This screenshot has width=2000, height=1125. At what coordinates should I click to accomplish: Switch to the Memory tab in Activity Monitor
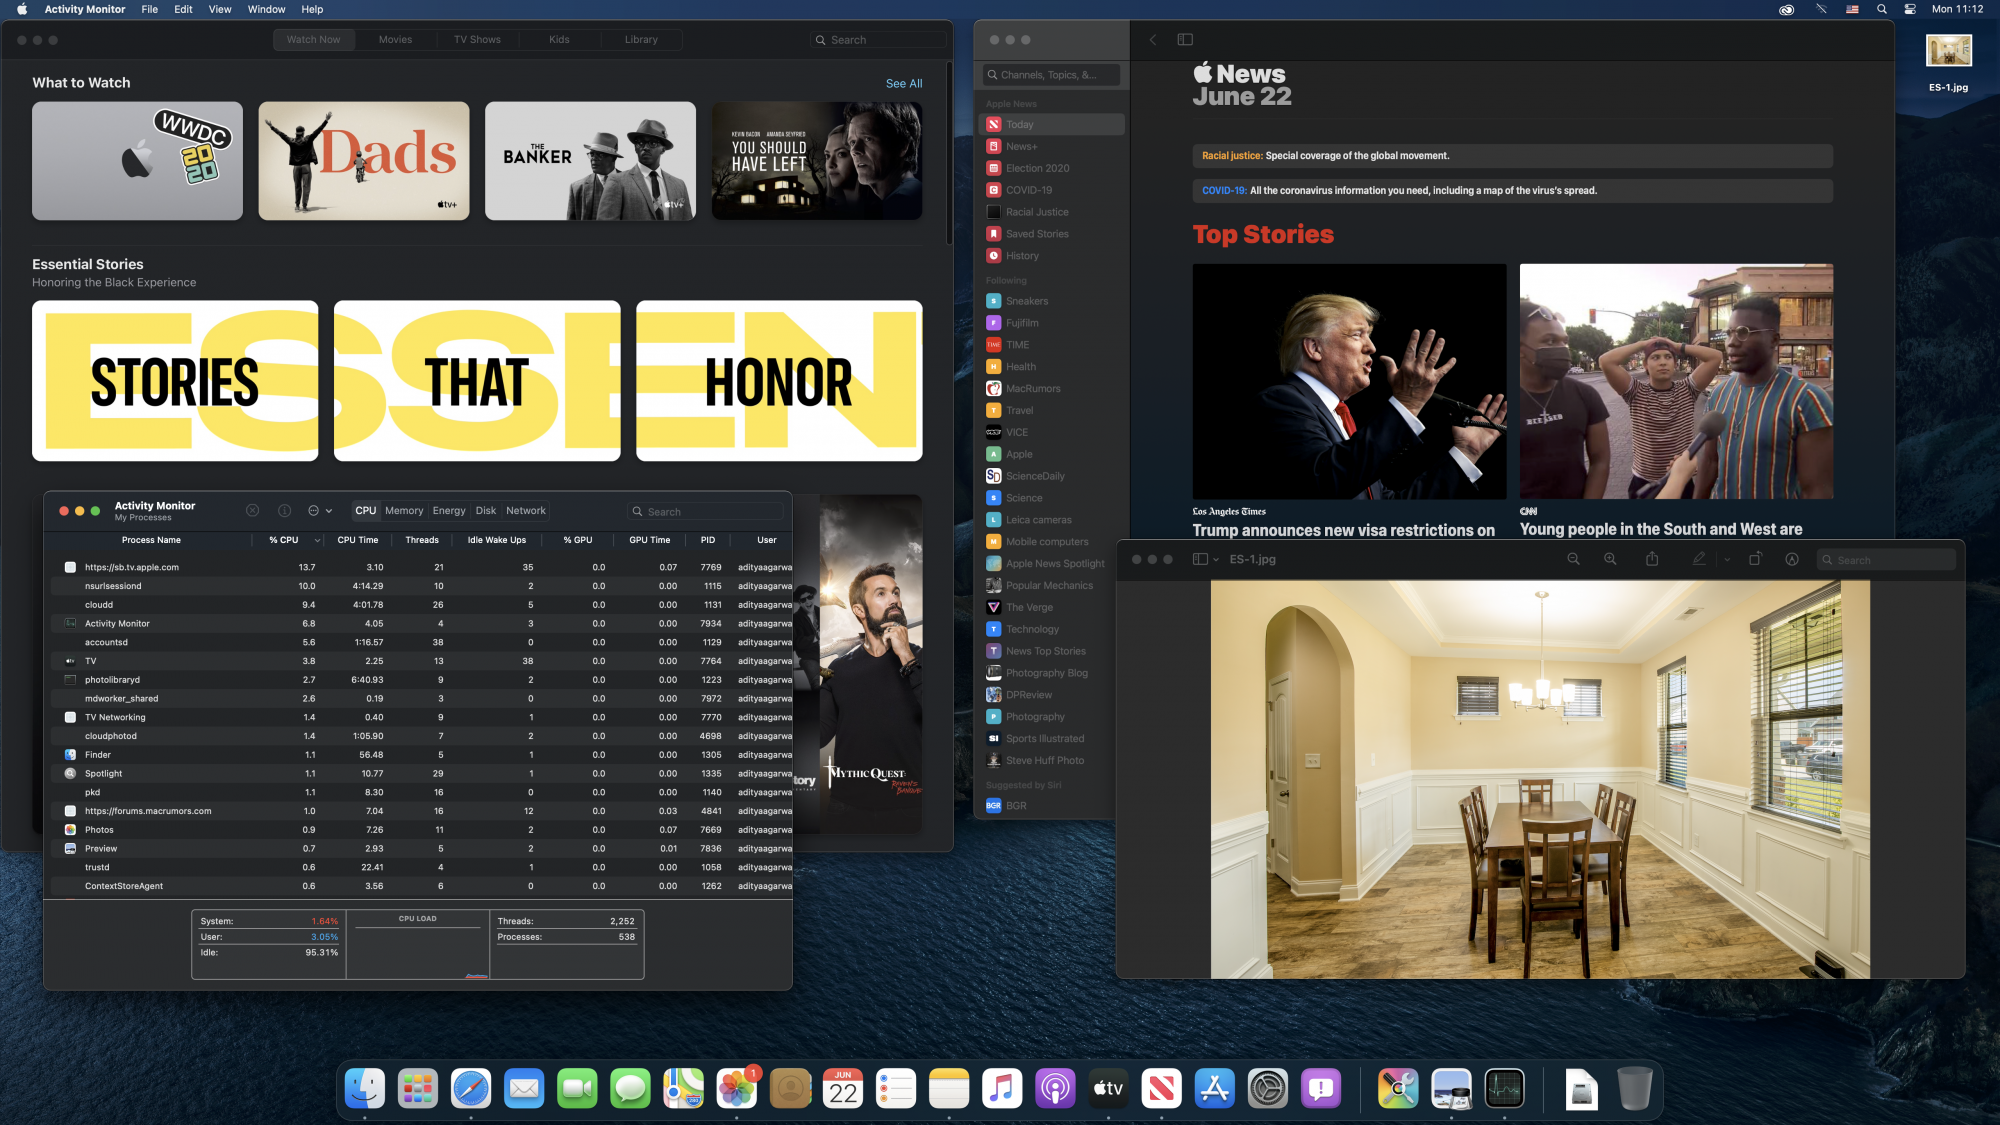(404, 511)
